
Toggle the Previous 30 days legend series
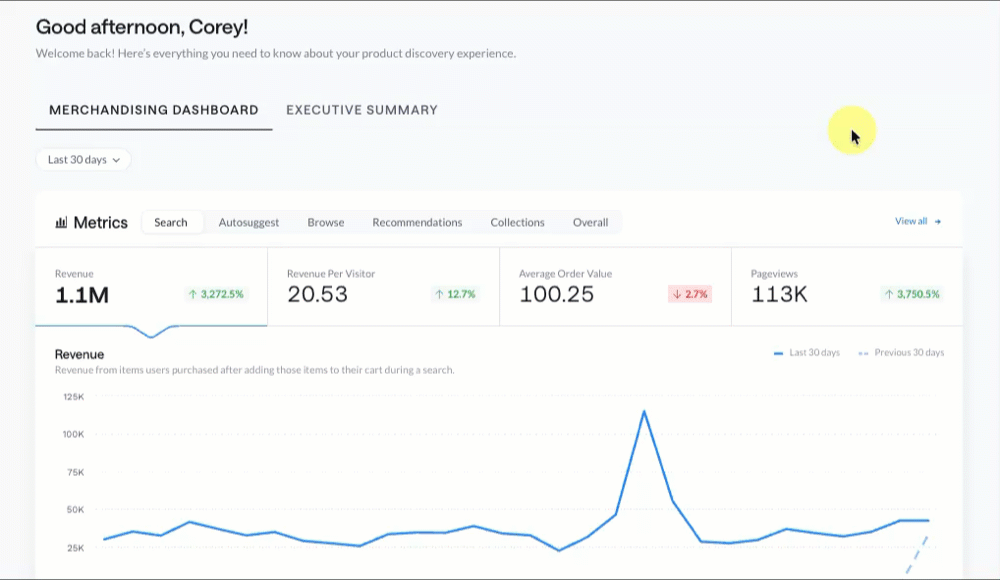click(x=901, y=353)
